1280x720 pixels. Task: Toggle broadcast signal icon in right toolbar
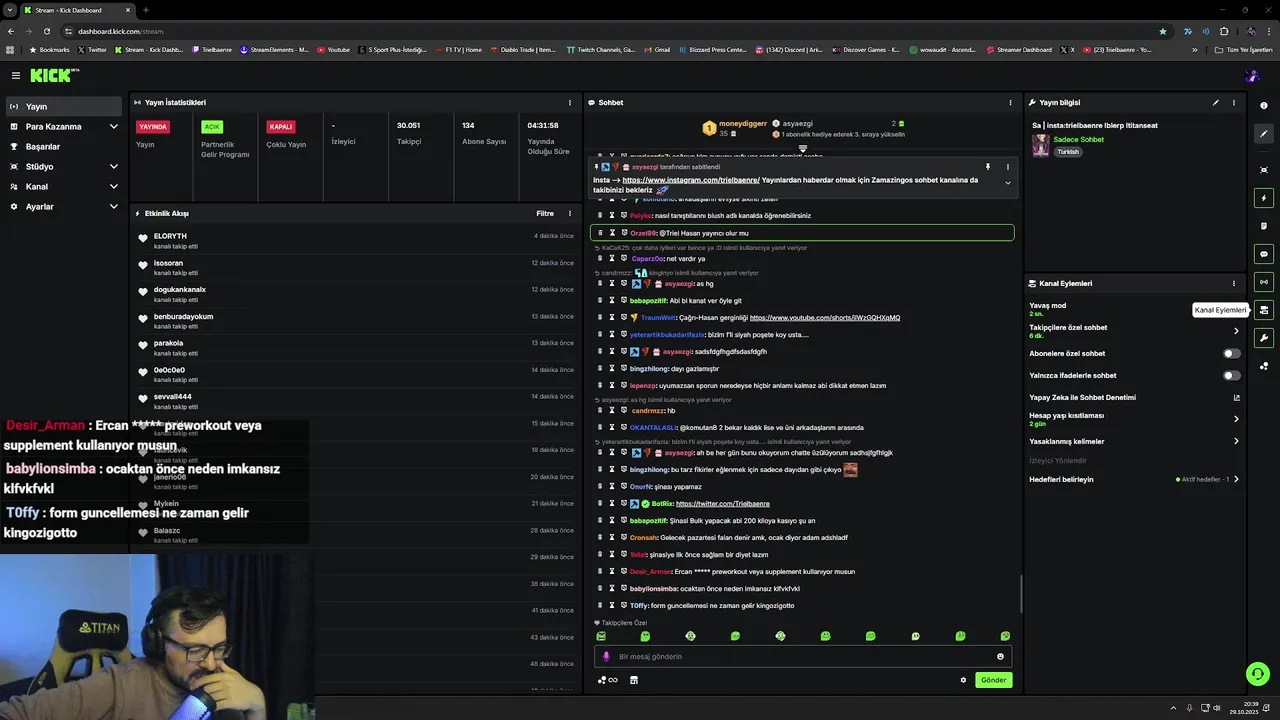(x=1264, y=282)
